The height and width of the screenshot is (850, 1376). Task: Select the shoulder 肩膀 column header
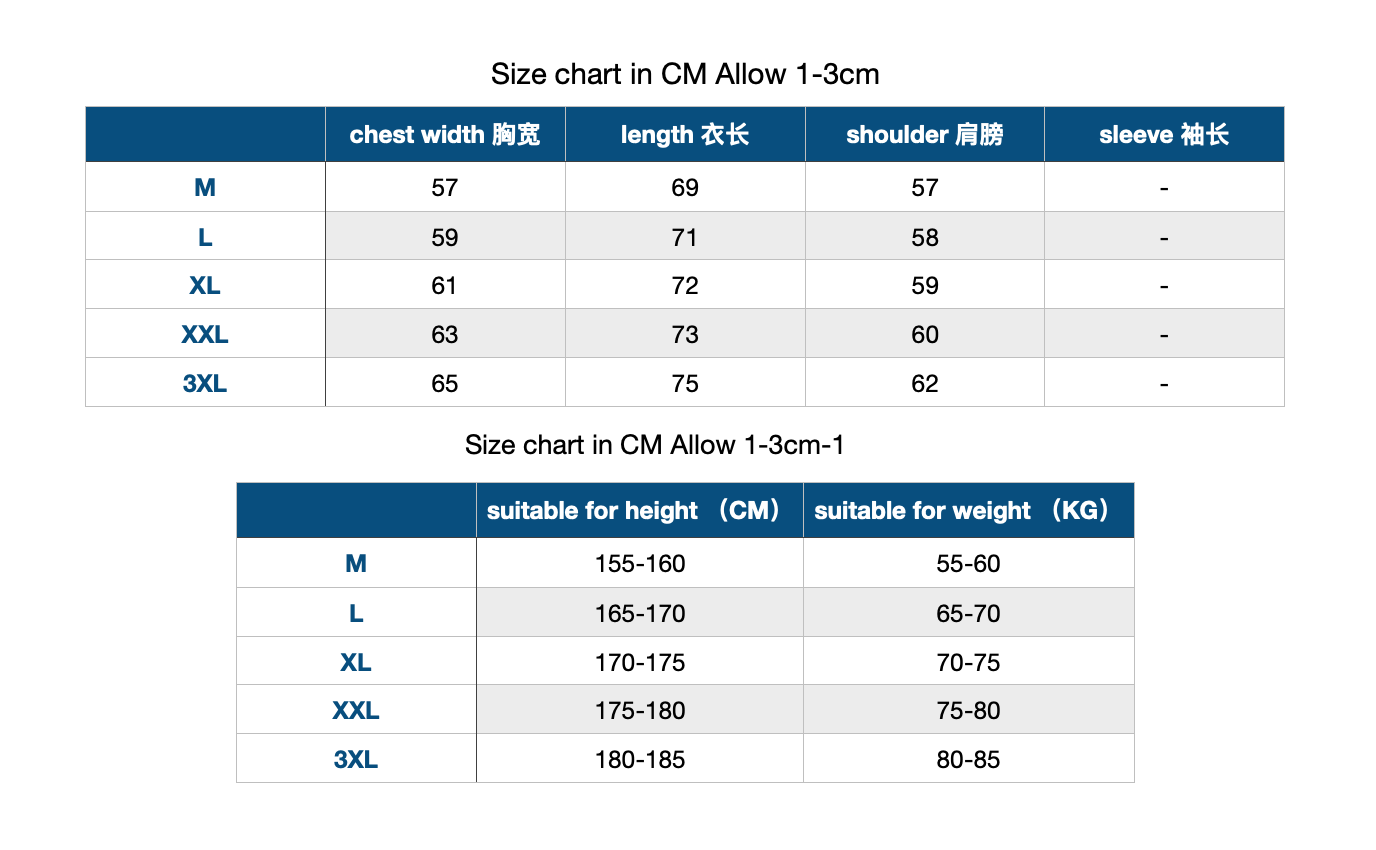tap(925, 134)
